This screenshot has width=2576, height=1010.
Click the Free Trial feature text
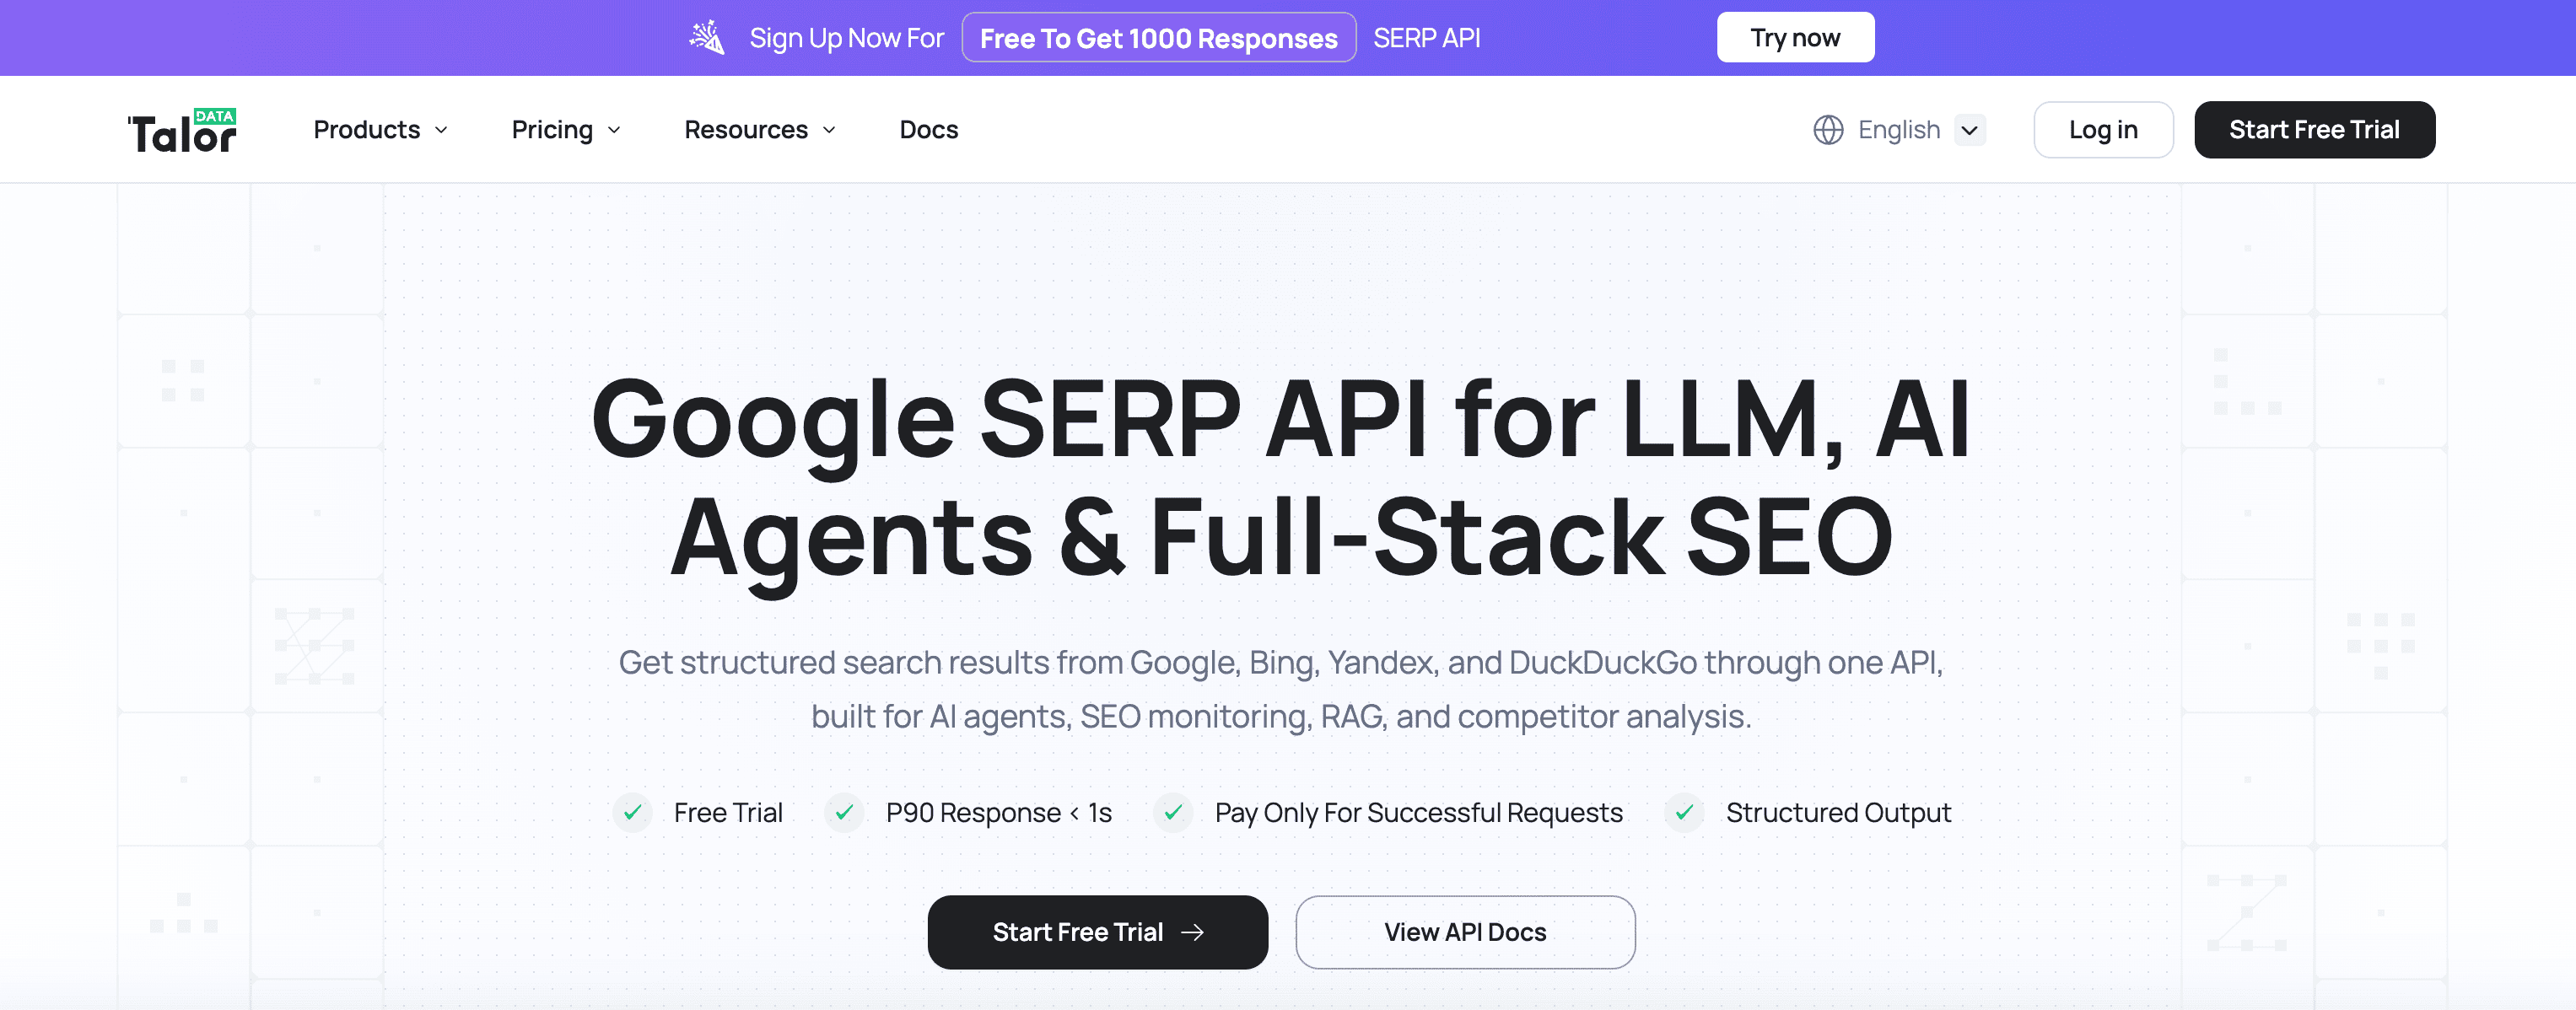(x=728, y=812)
